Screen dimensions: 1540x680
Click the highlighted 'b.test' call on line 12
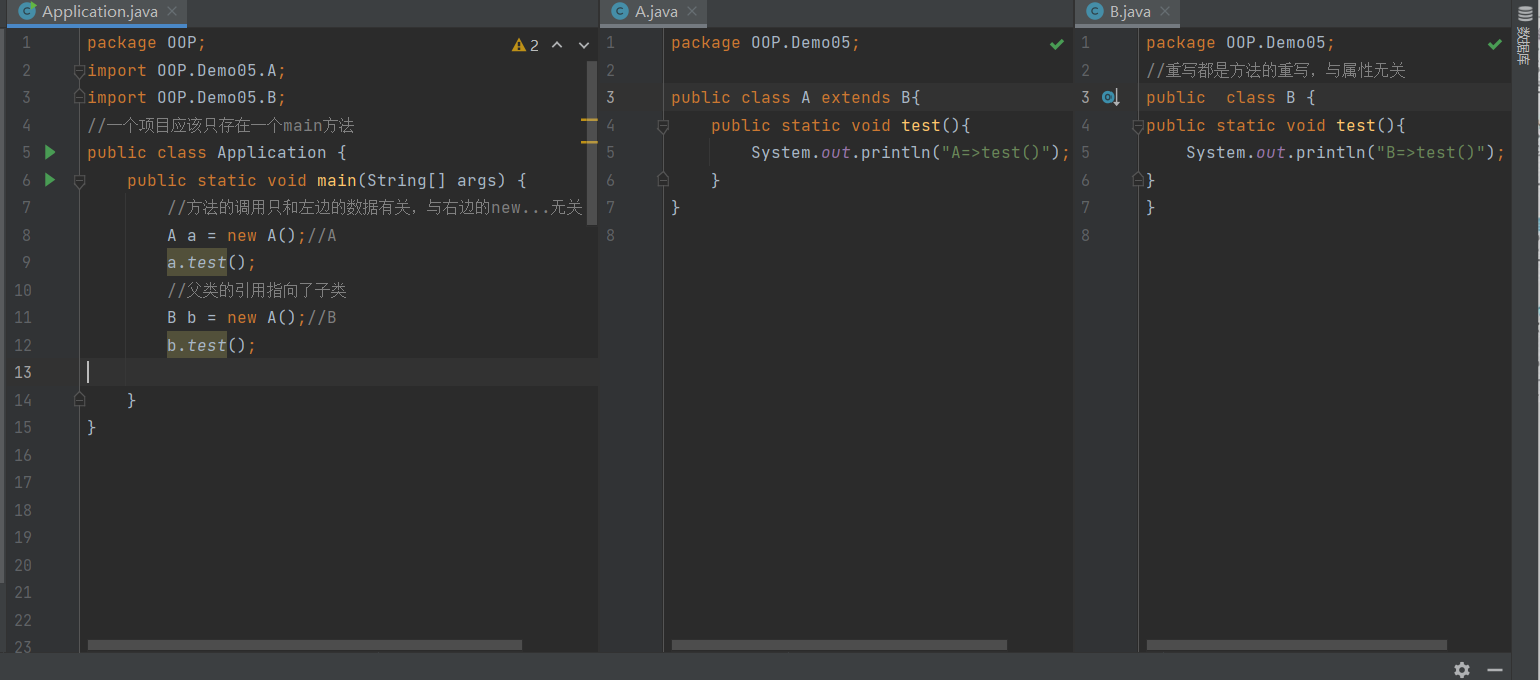pos(197,345)
